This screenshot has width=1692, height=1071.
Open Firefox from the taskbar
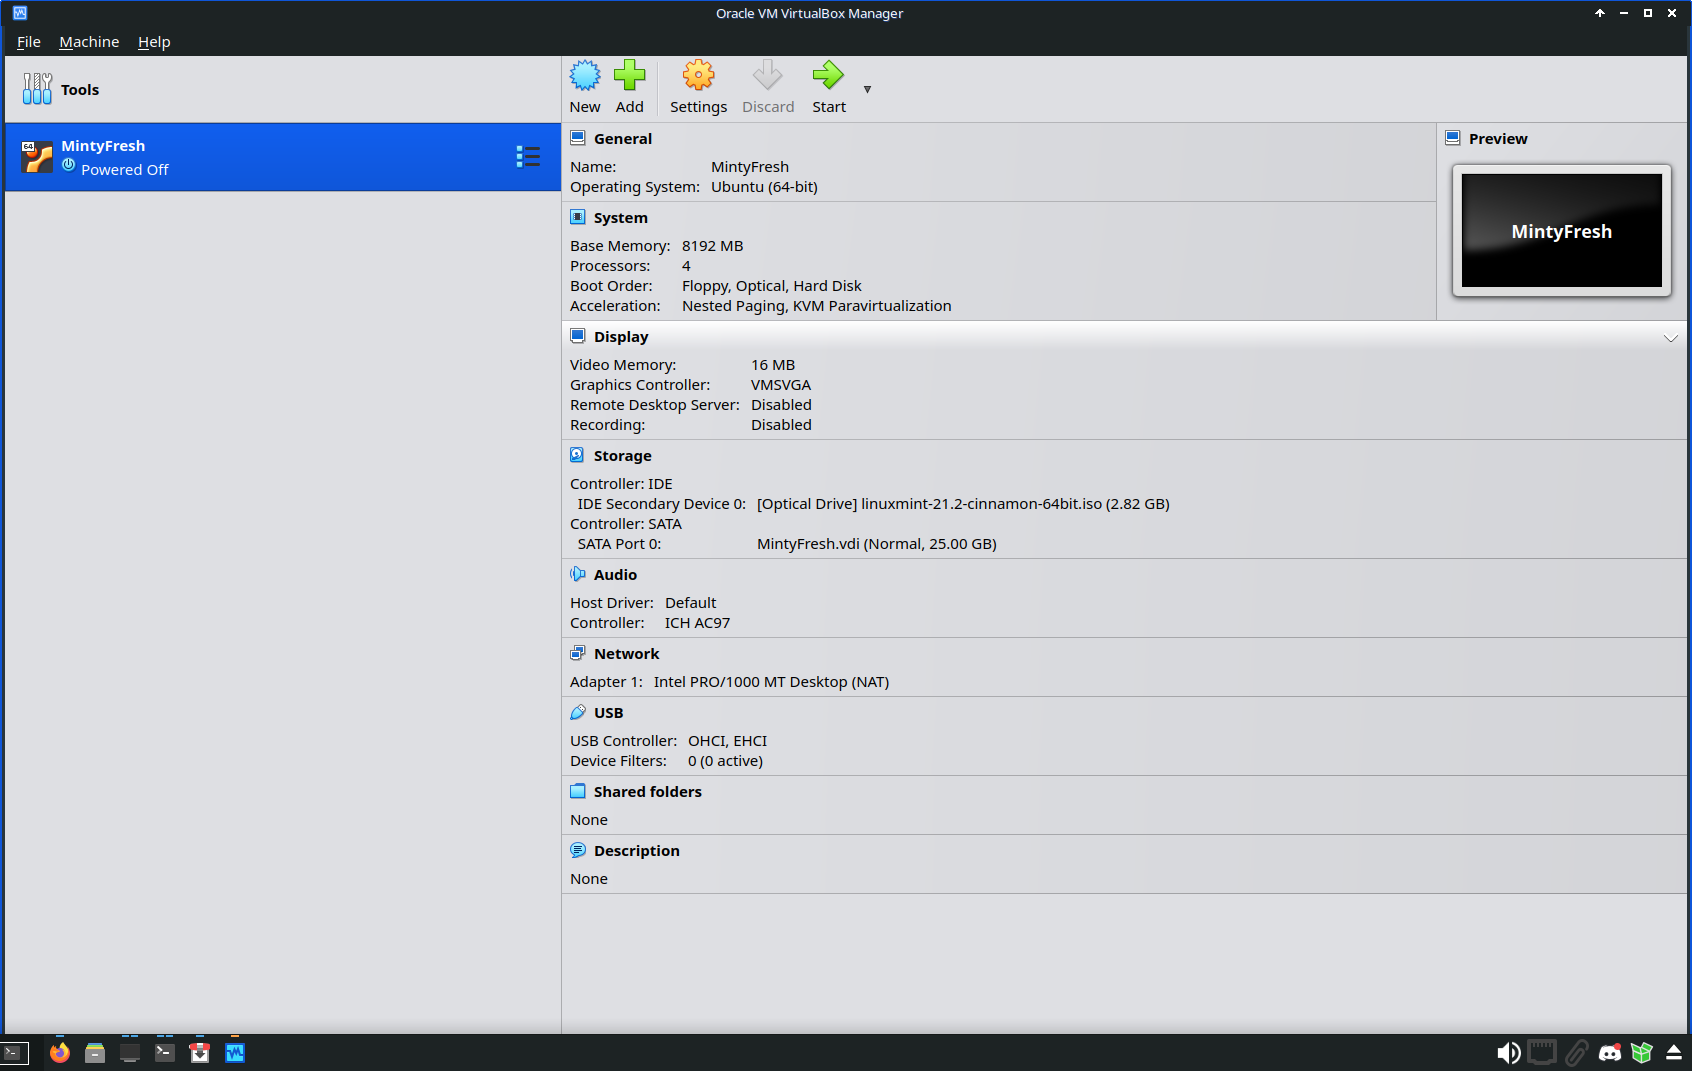(60, 1052)
